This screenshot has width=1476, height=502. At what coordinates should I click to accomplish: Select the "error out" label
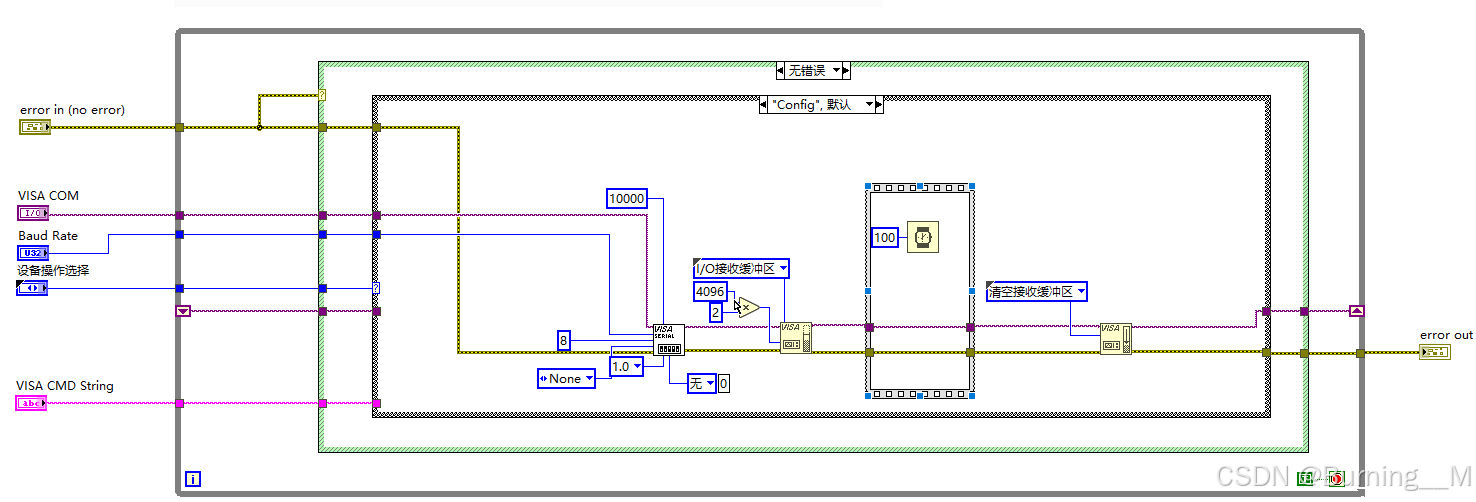pos(1447,335)
